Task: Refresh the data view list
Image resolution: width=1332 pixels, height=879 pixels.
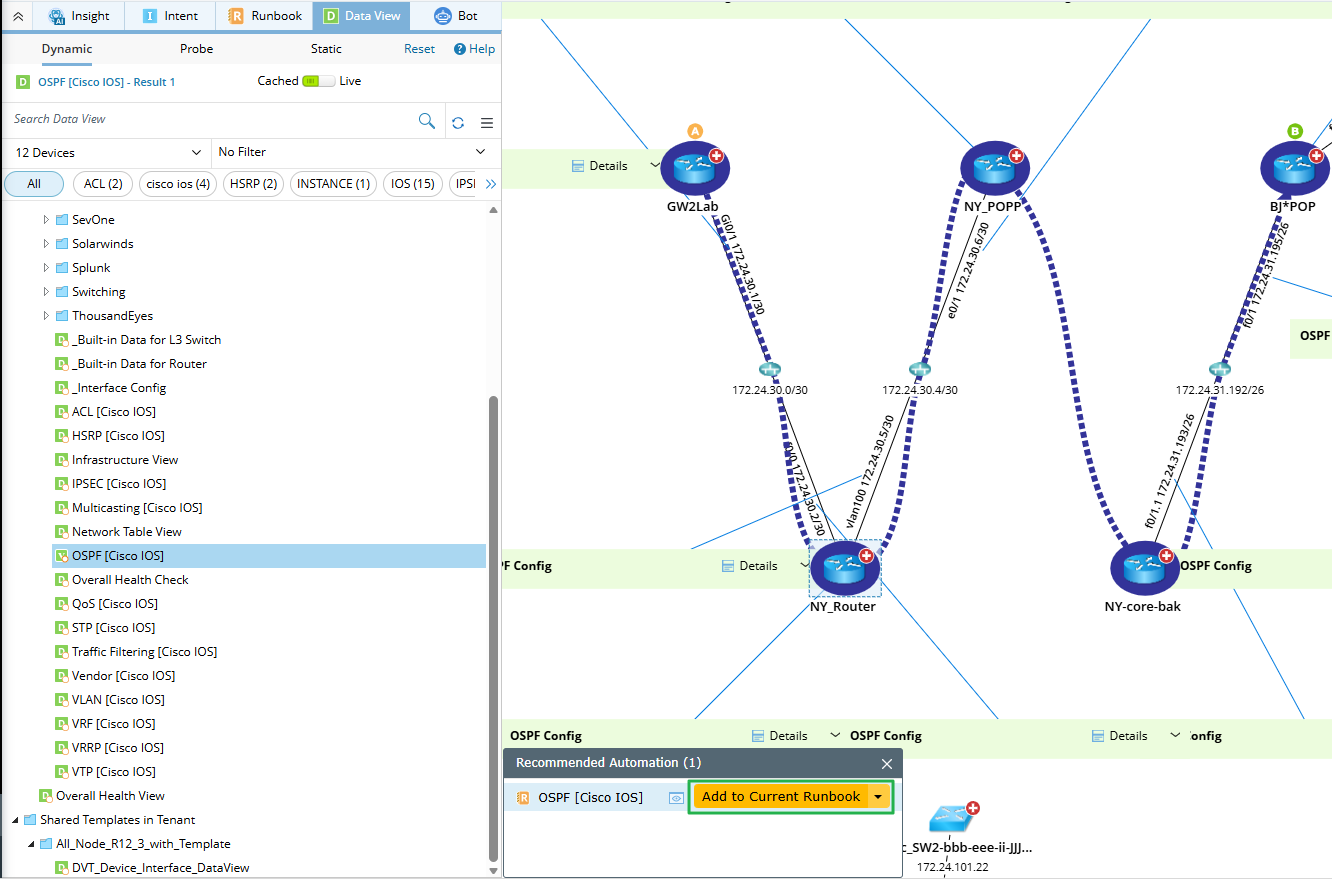Action: click(x=458, y=122)
